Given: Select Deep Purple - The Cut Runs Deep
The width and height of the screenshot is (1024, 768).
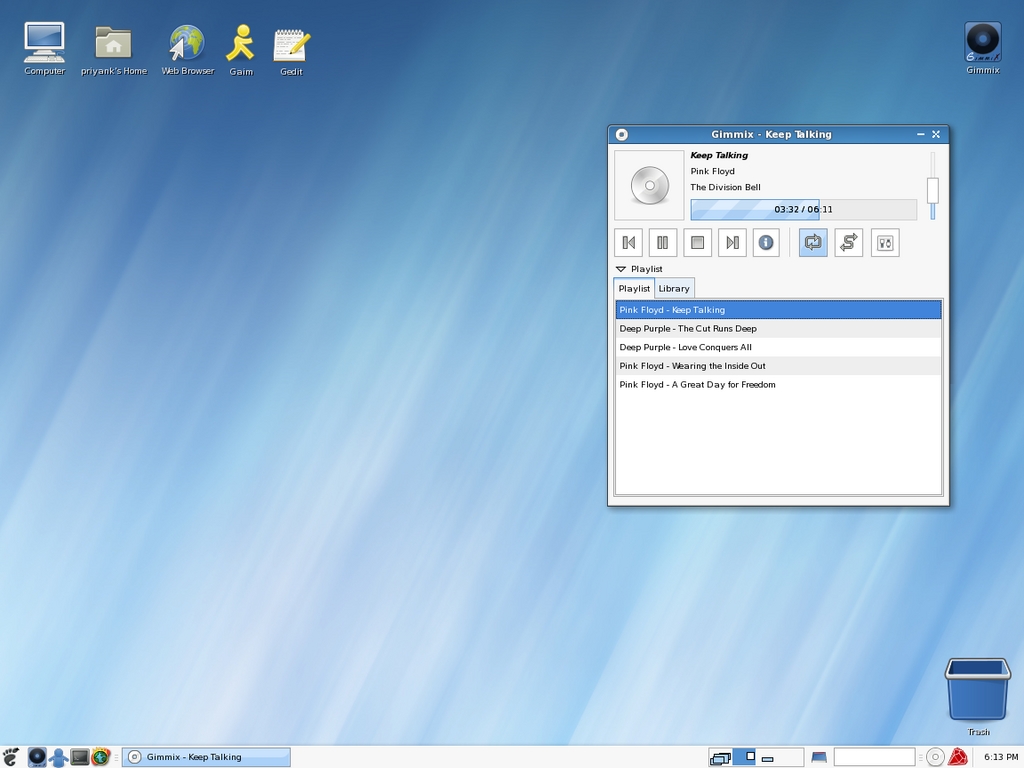Looking at the screenshot, I should pyautogui.click(x=778, y=328).
